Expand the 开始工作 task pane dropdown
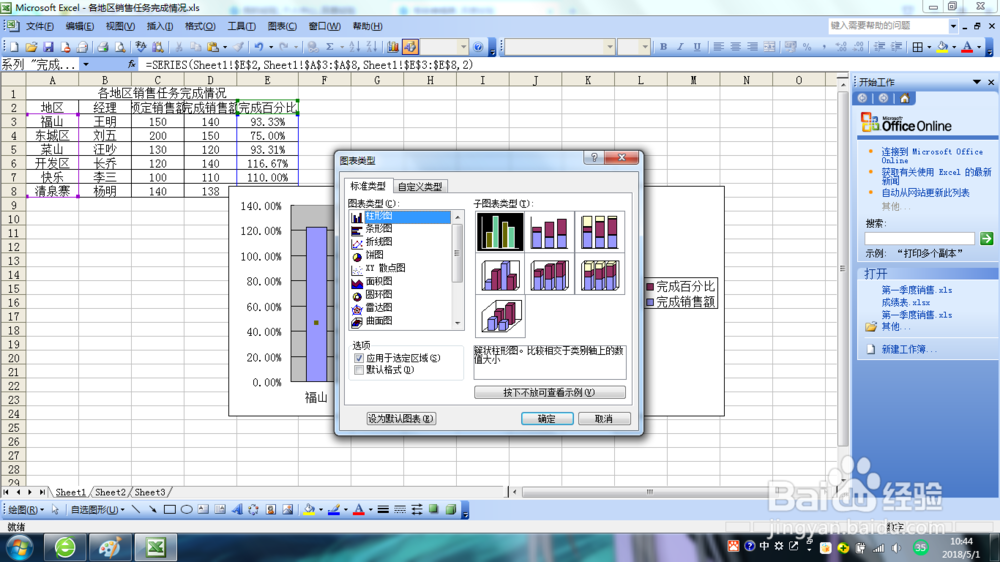 coord(976,82)
